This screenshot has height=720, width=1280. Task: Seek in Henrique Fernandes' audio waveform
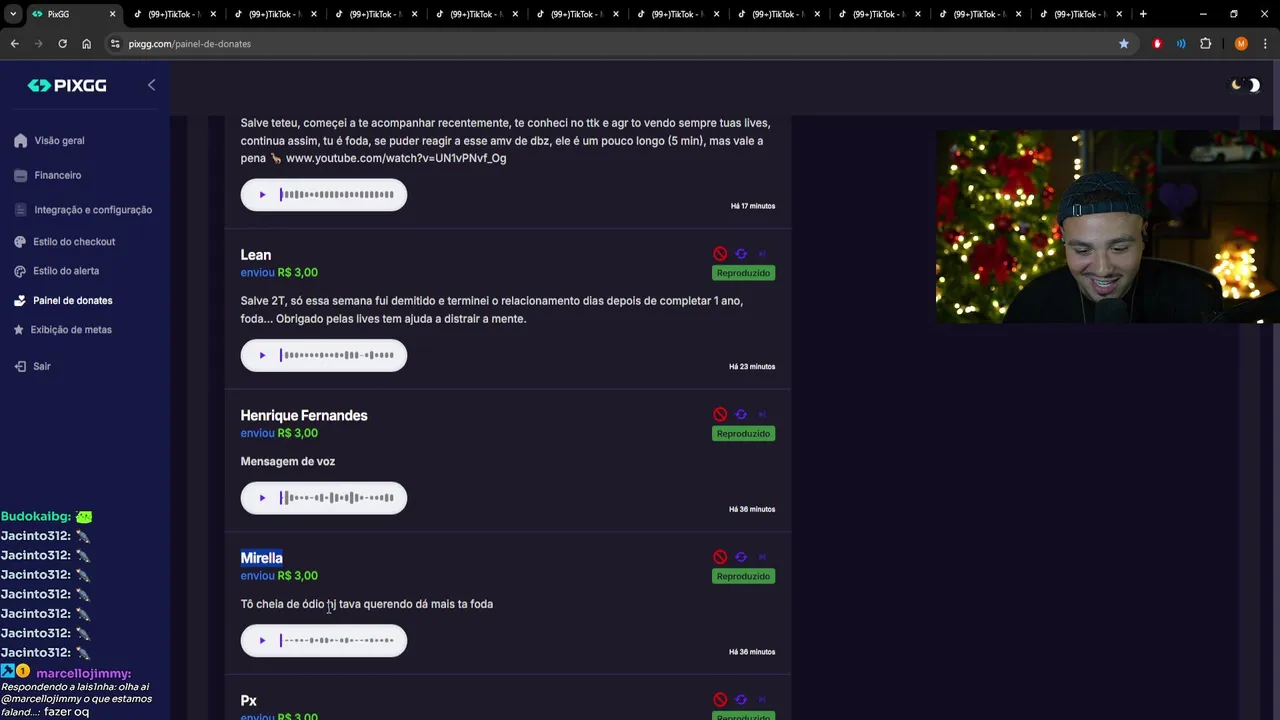[337, 498]
